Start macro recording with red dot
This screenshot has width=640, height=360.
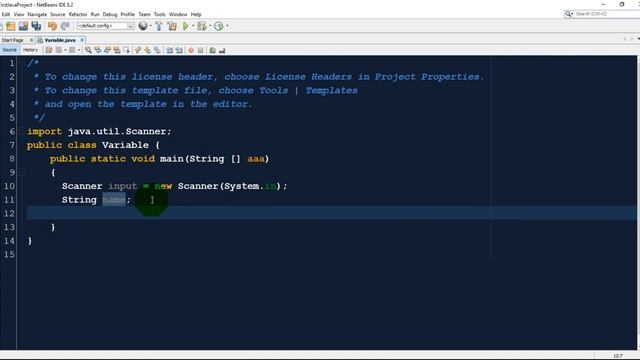191,50
